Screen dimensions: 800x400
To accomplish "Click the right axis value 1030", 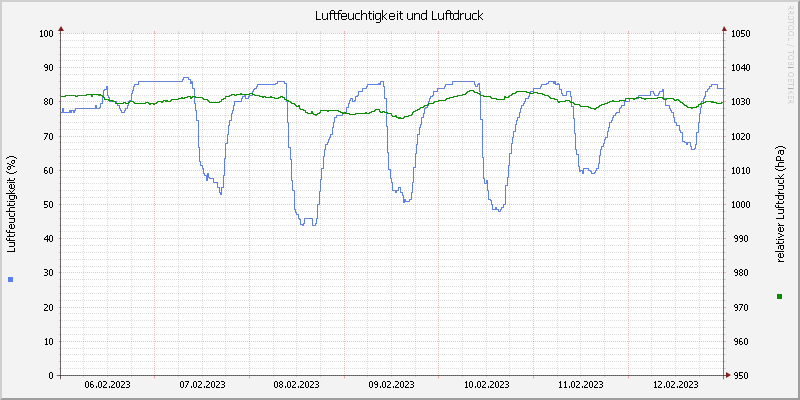I will coord(740,102).
